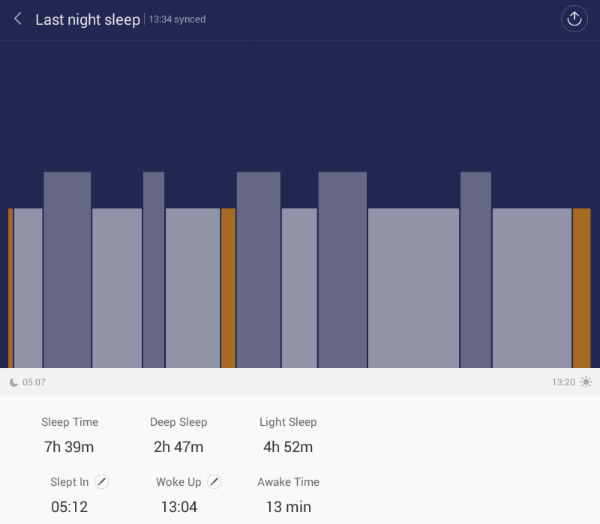This screenshot has width=600, height=524.
Task: Select the first tall deep sleep bar
Action: point(67,270)
